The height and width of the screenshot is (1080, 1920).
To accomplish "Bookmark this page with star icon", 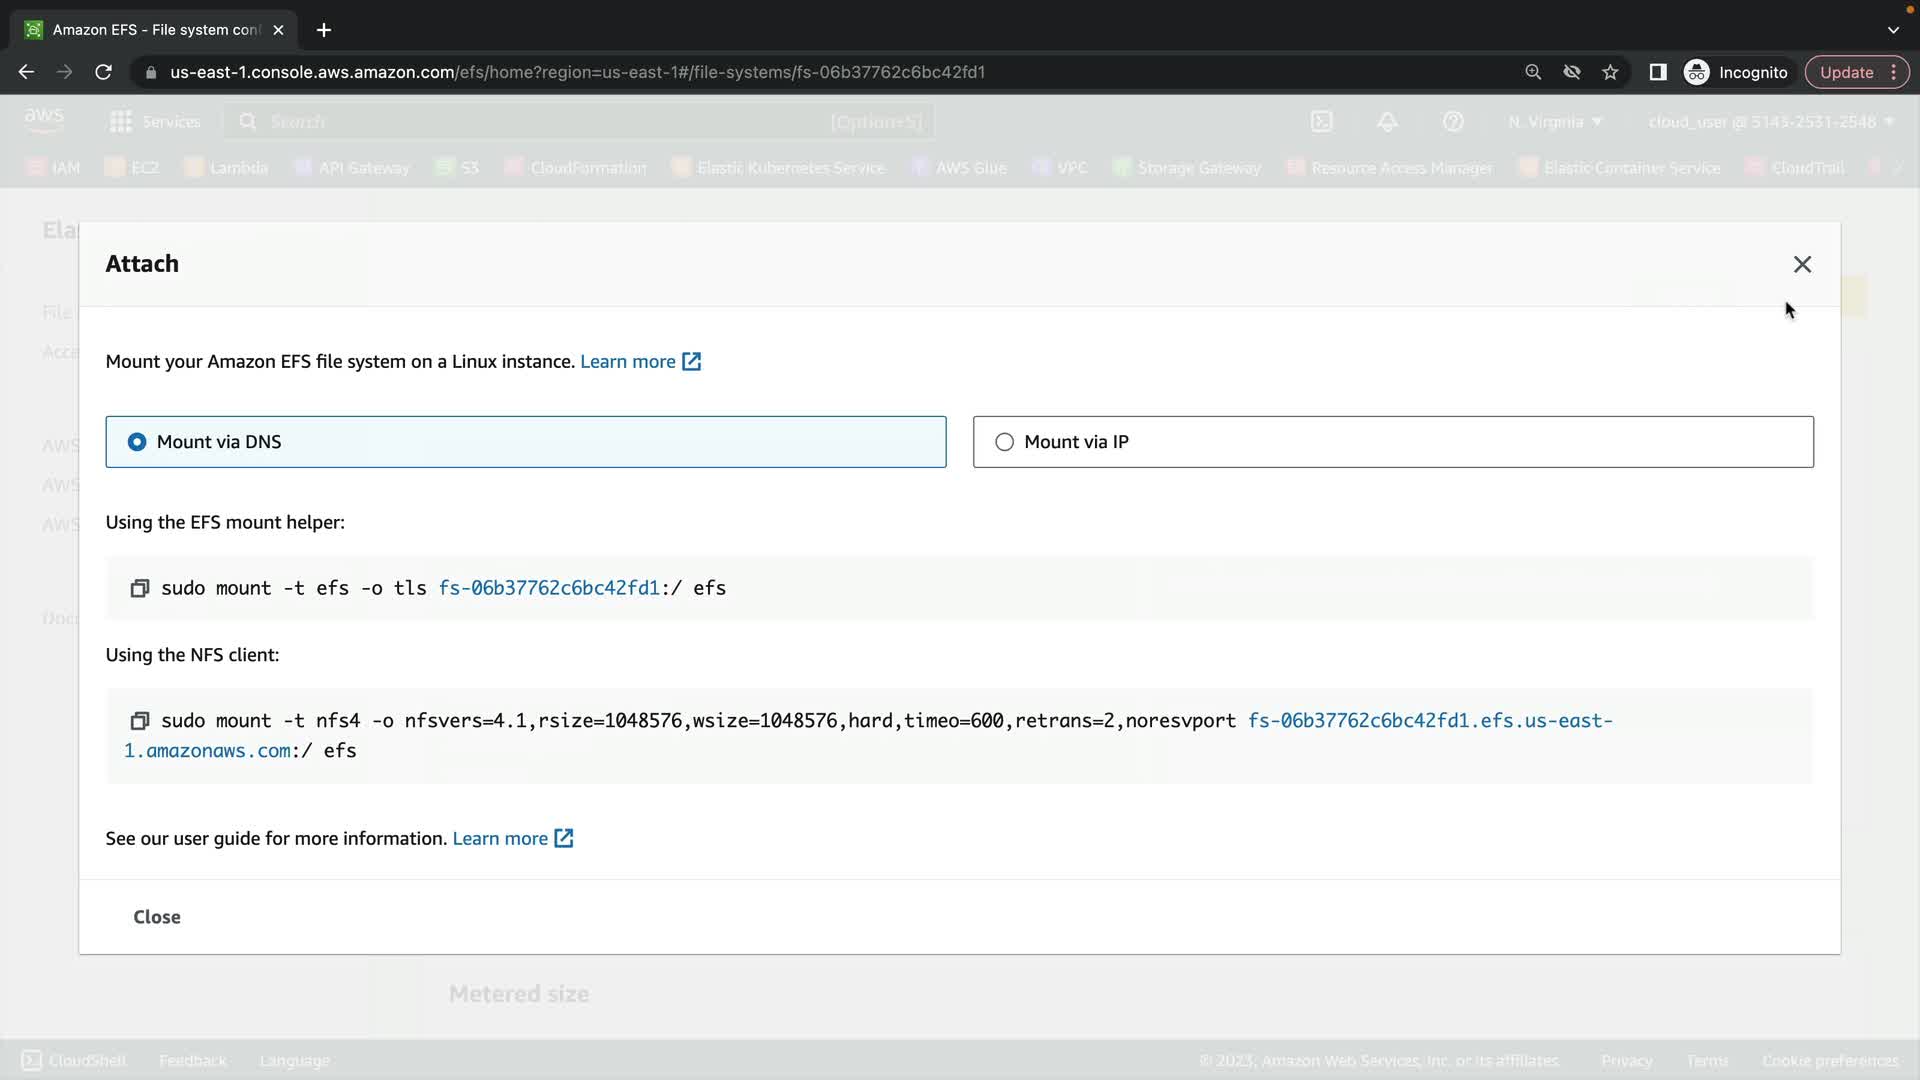I will [x=1610, y=72].
